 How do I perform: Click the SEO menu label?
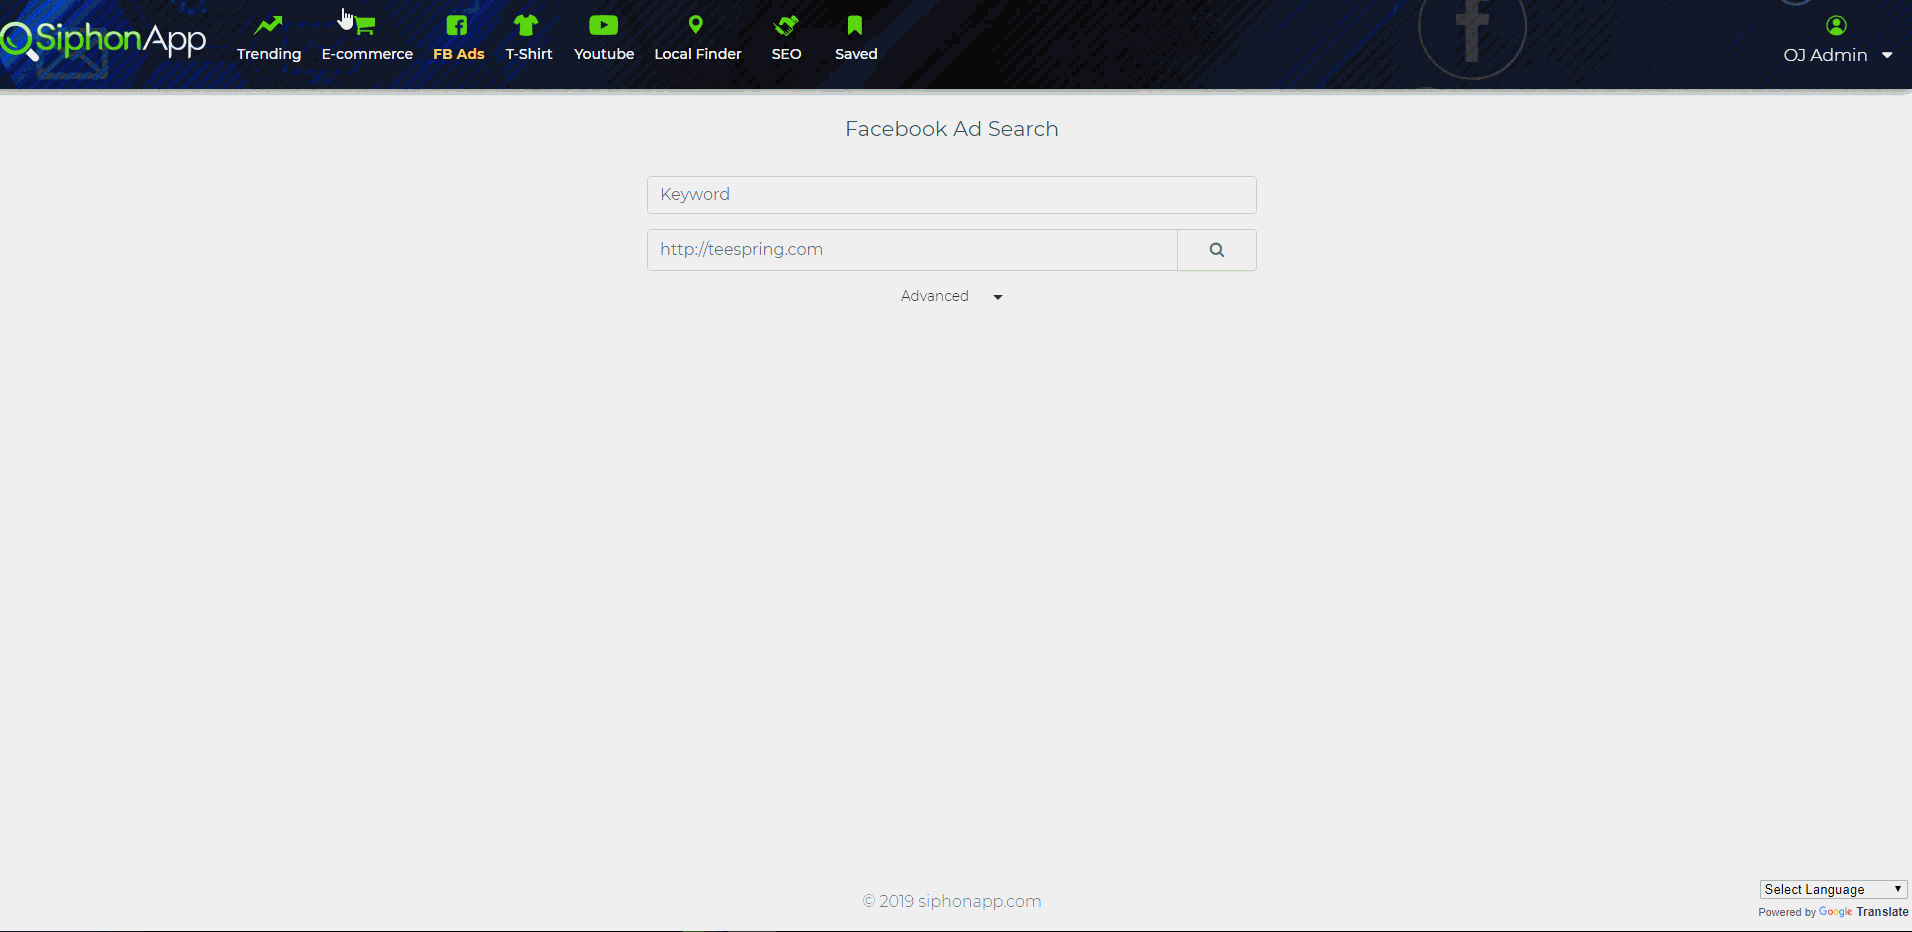click(787, 54)
